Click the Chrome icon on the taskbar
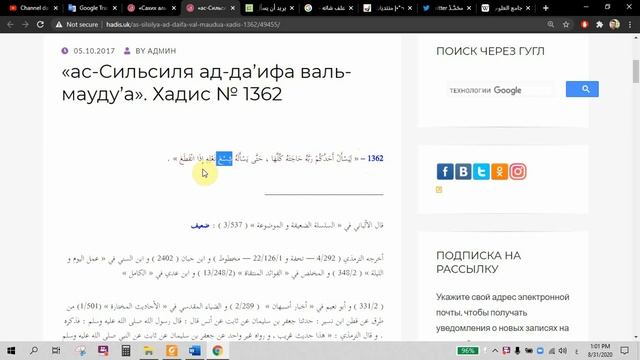This screenshot has width=640, height=360. click(218, 351)
